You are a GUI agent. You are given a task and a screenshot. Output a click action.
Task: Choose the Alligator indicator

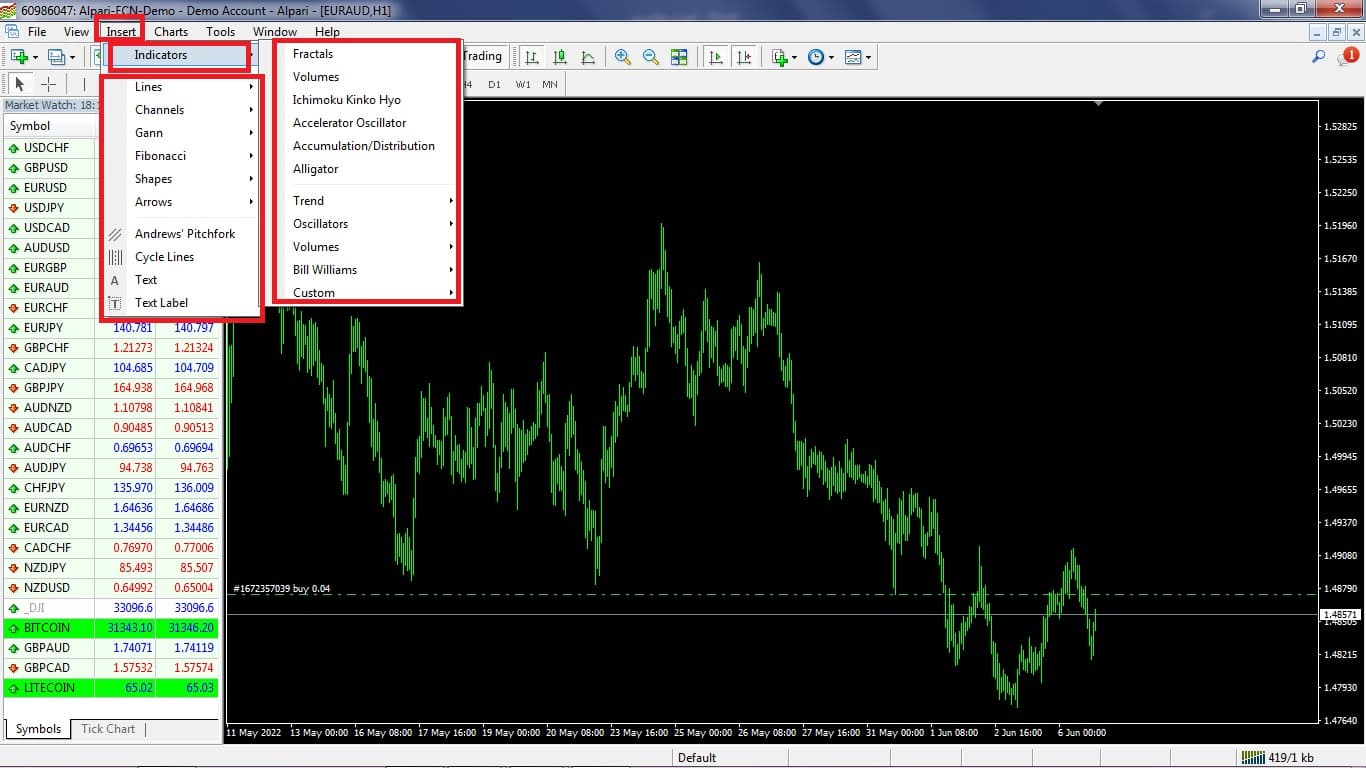pyautogui.click(x=316, y=169)
